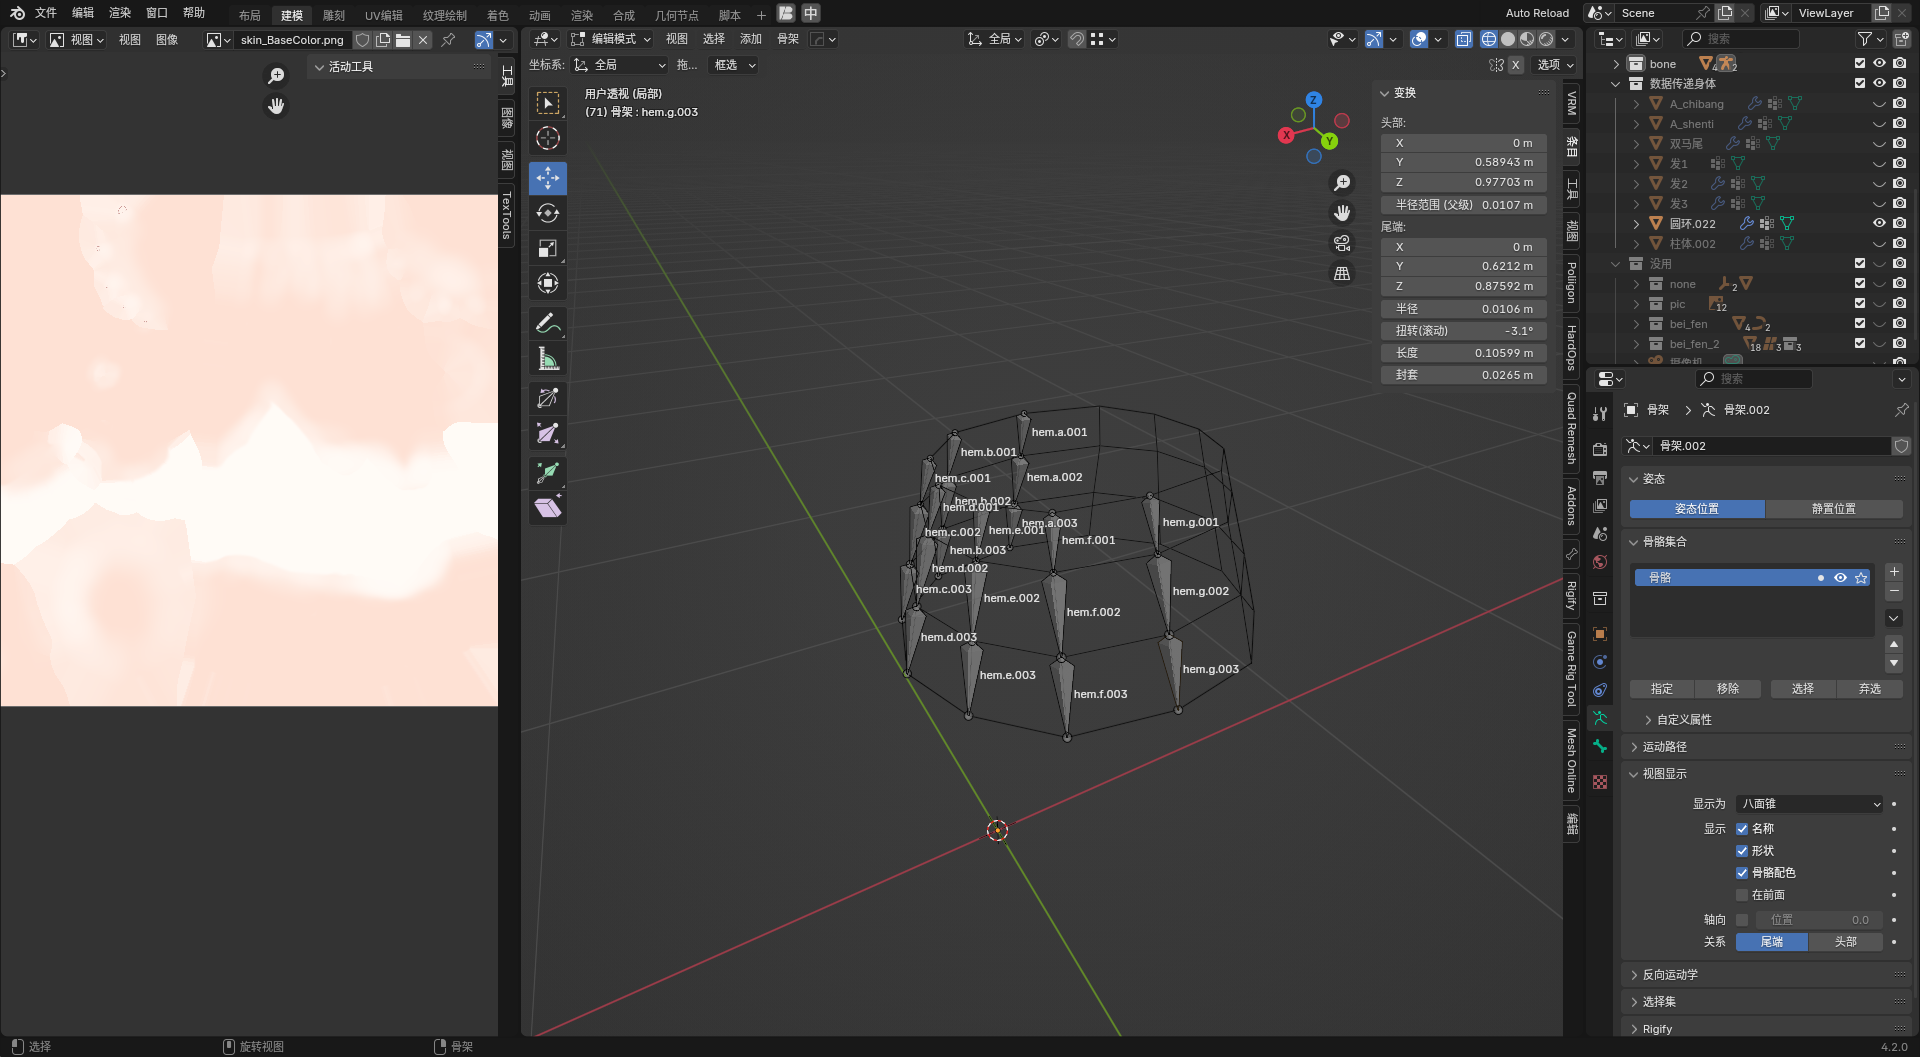Uncheck the 名称 display checkbox
Image resolution: width=1920 pixels, height=1057 pixels.
pos(1742,829)
